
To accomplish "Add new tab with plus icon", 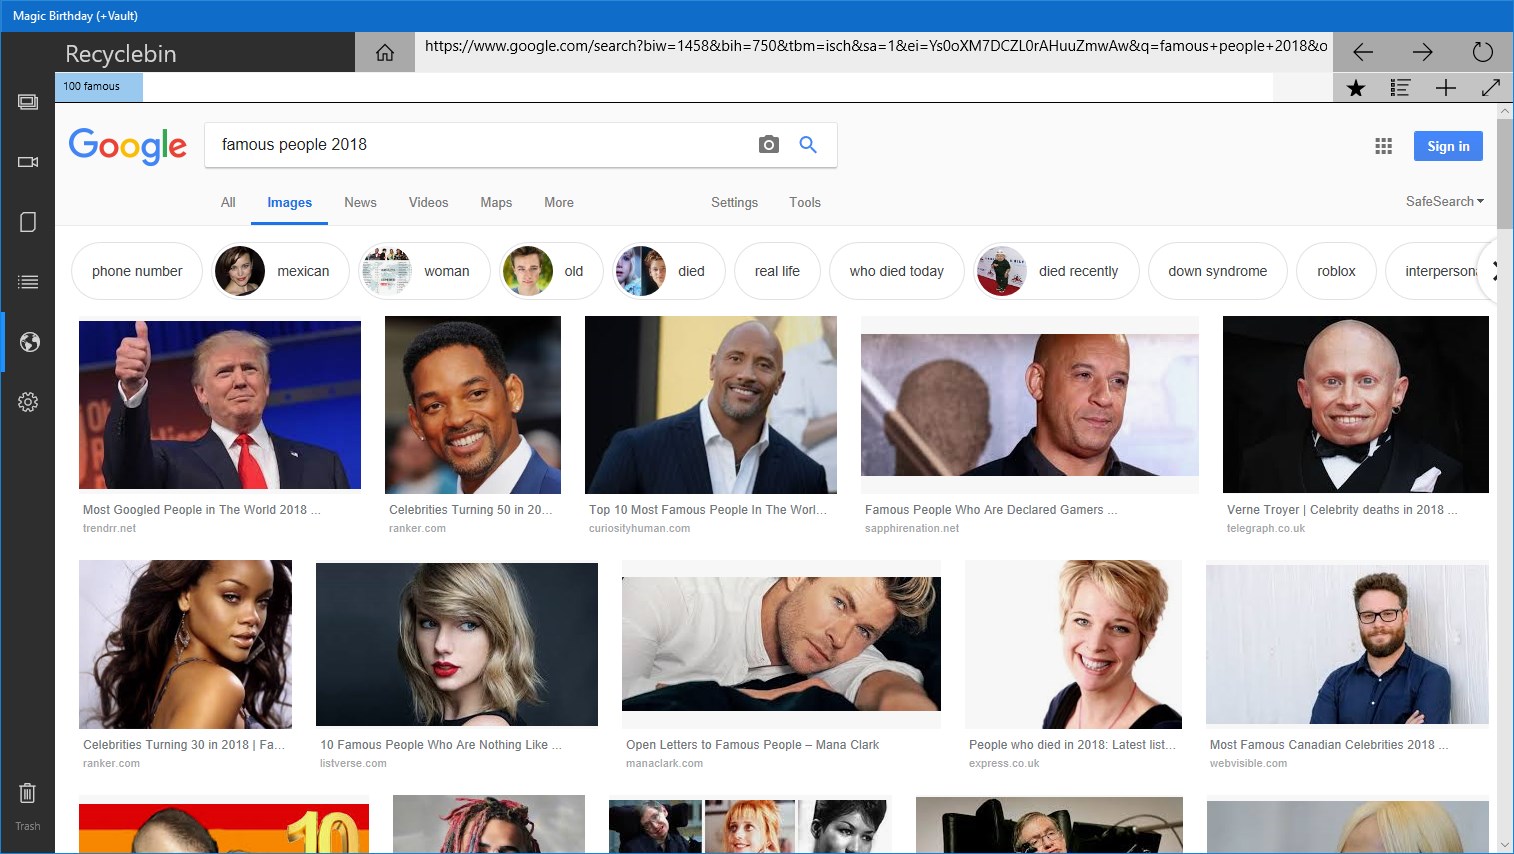I will tap(1446, 88).
